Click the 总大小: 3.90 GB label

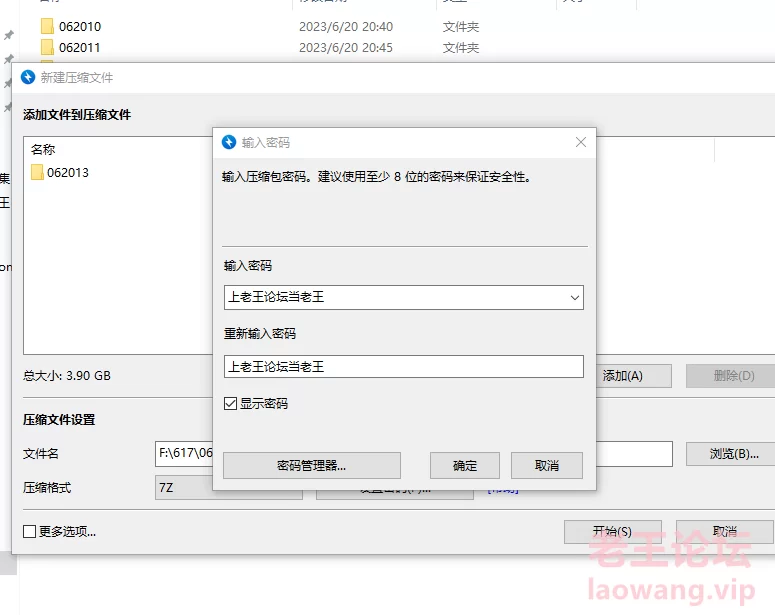coord(67,376)
